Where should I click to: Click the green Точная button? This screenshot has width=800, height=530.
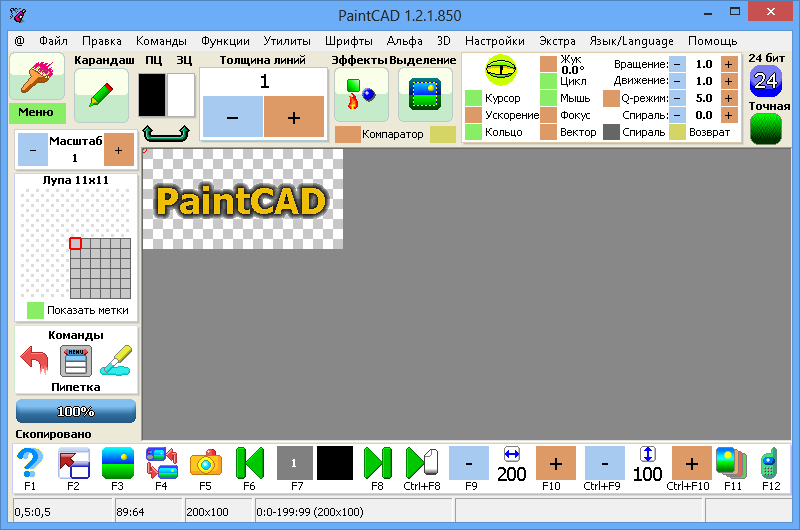[766, 129]
